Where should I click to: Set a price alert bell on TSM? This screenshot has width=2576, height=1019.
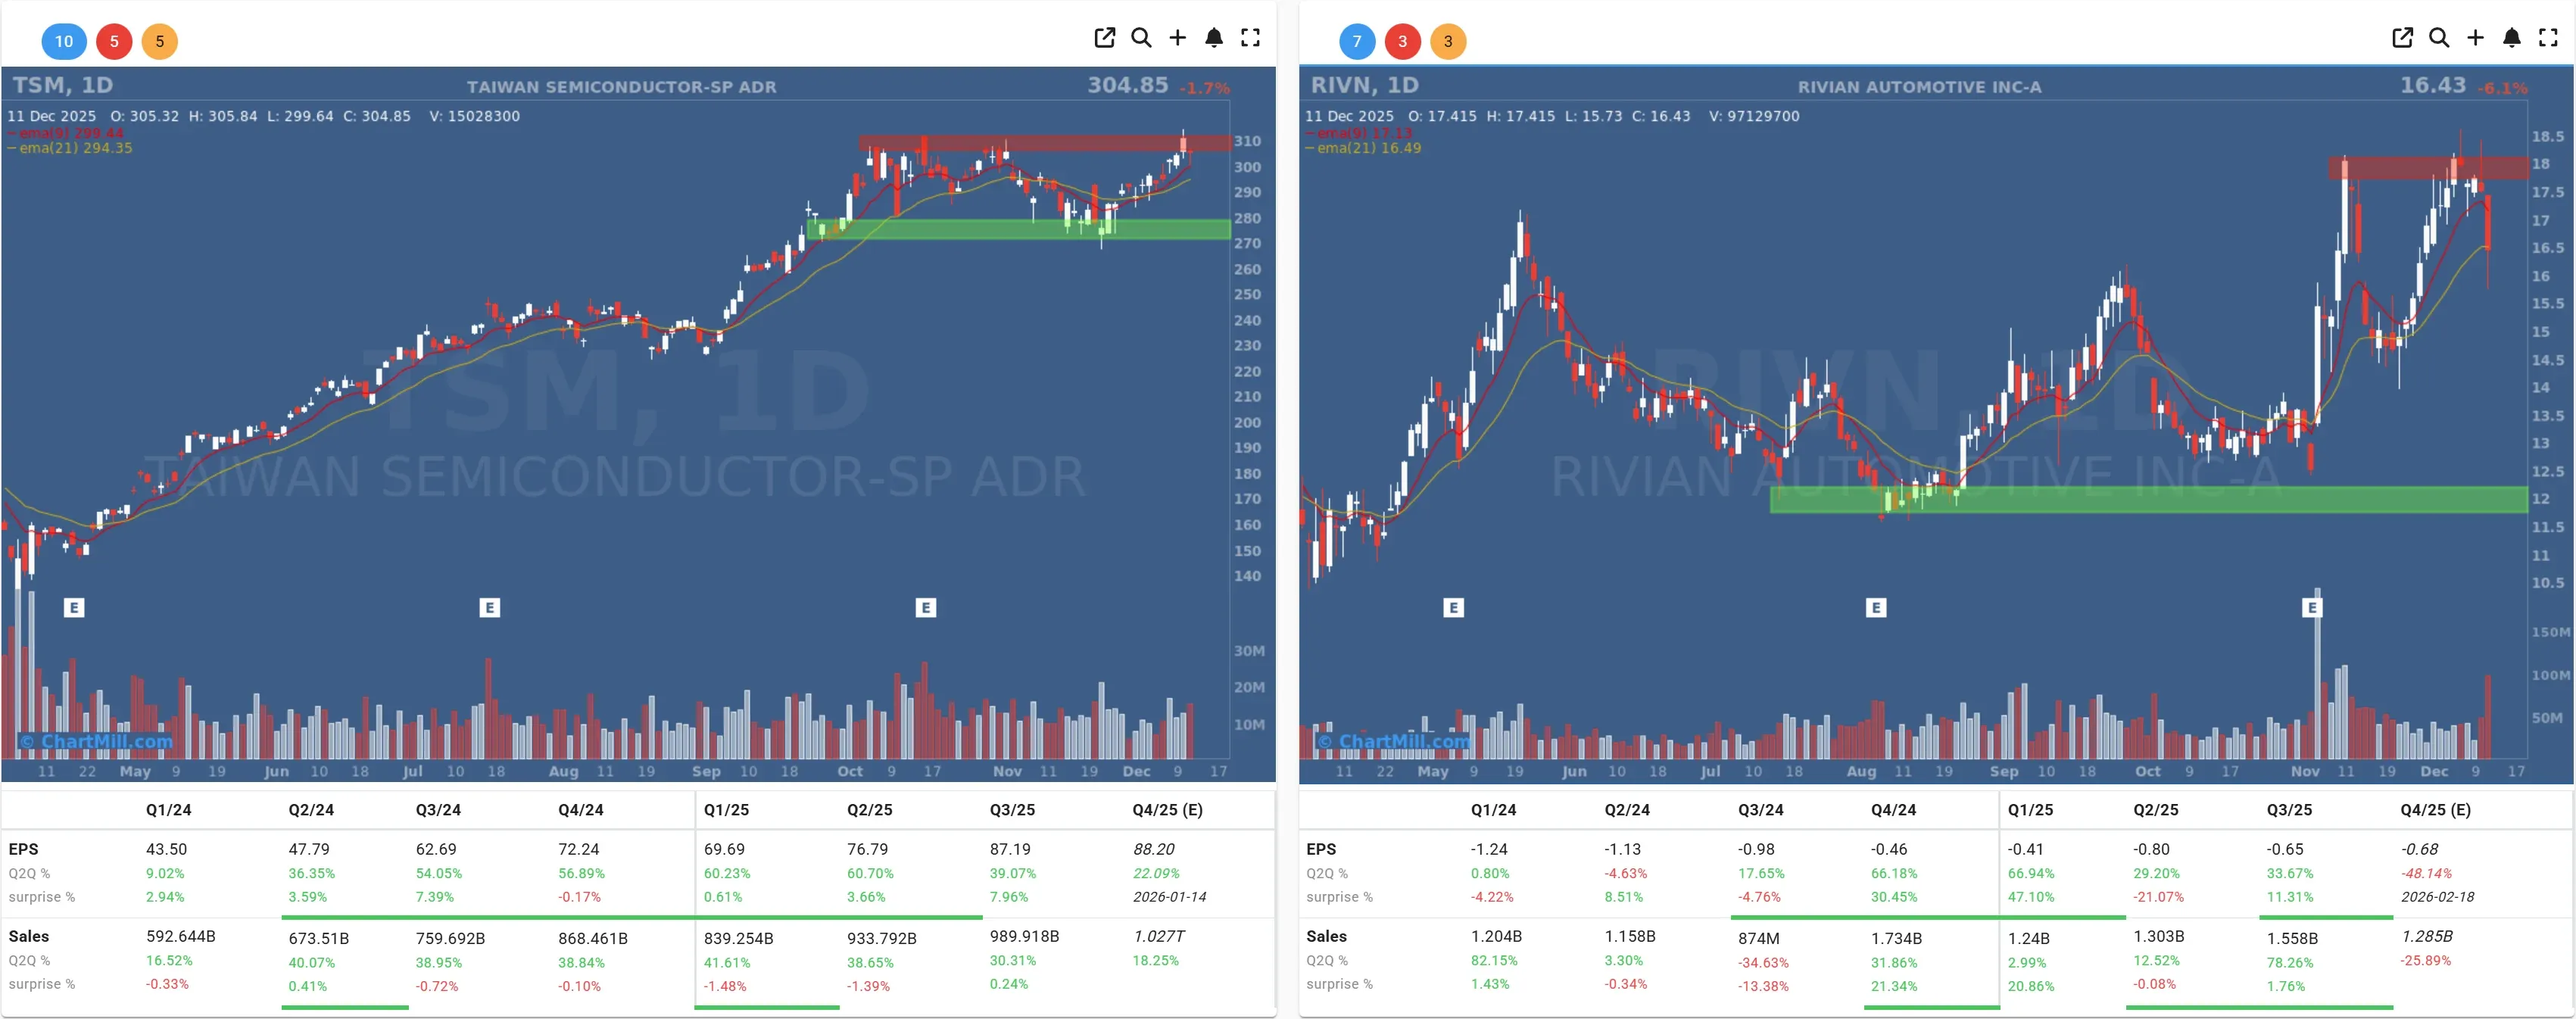[1214, 38]
